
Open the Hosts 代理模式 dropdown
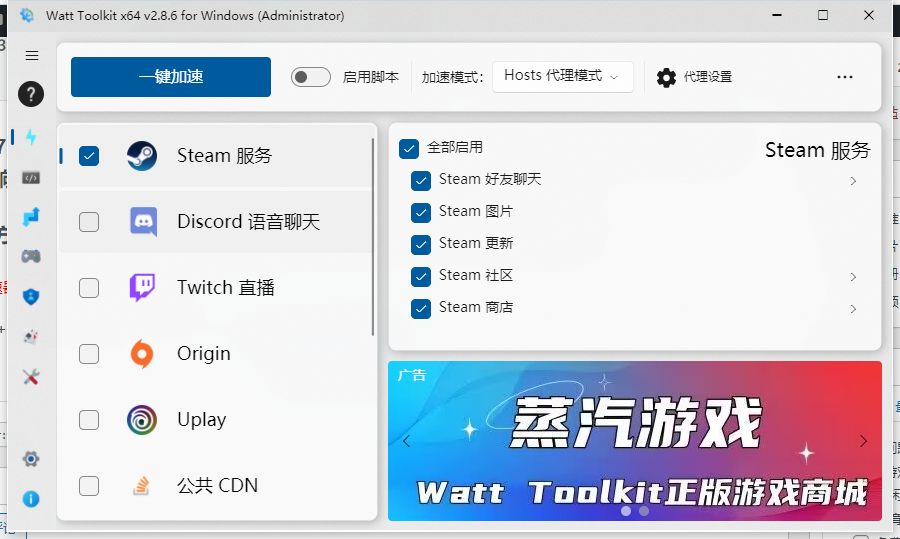[562, 76]
